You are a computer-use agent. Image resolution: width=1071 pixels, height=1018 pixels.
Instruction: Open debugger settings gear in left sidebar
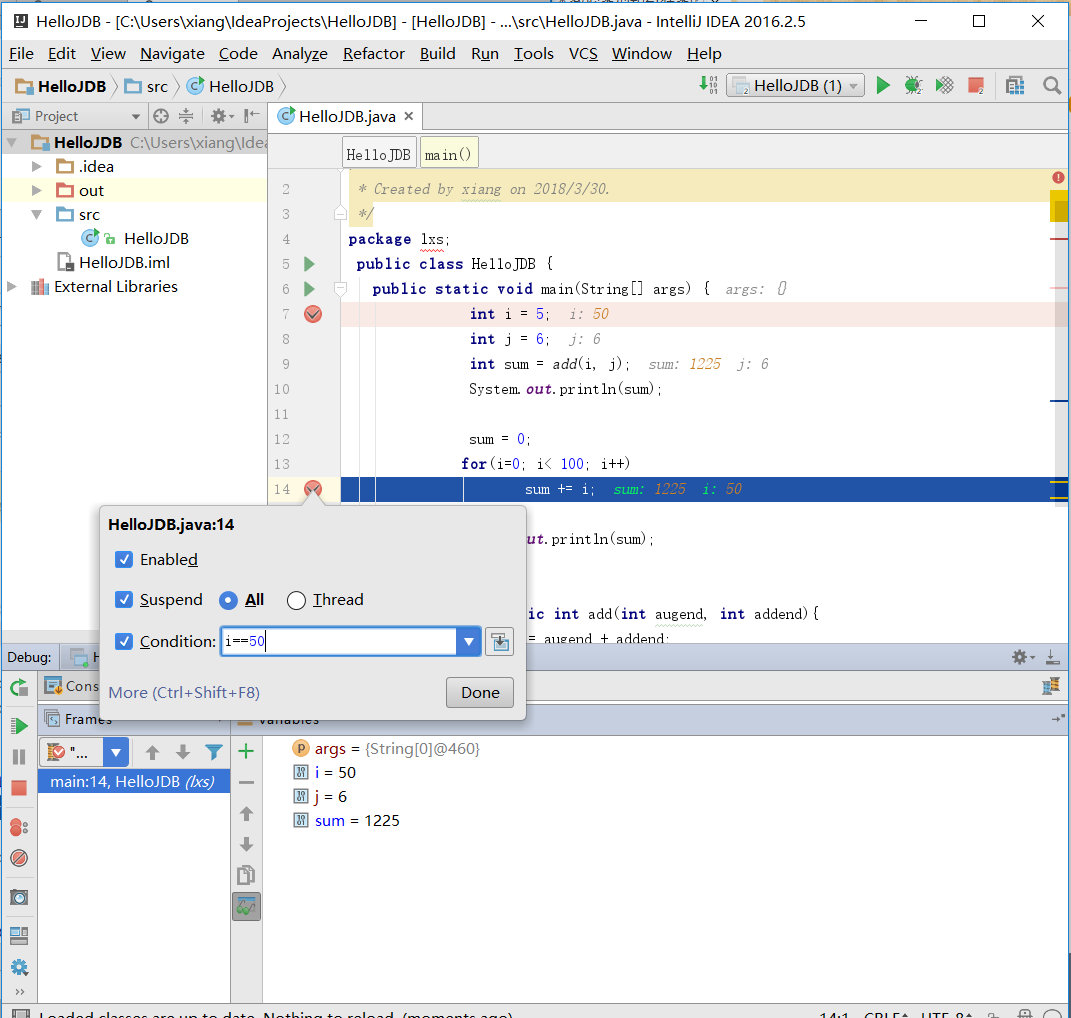click(x=19, y=967)
